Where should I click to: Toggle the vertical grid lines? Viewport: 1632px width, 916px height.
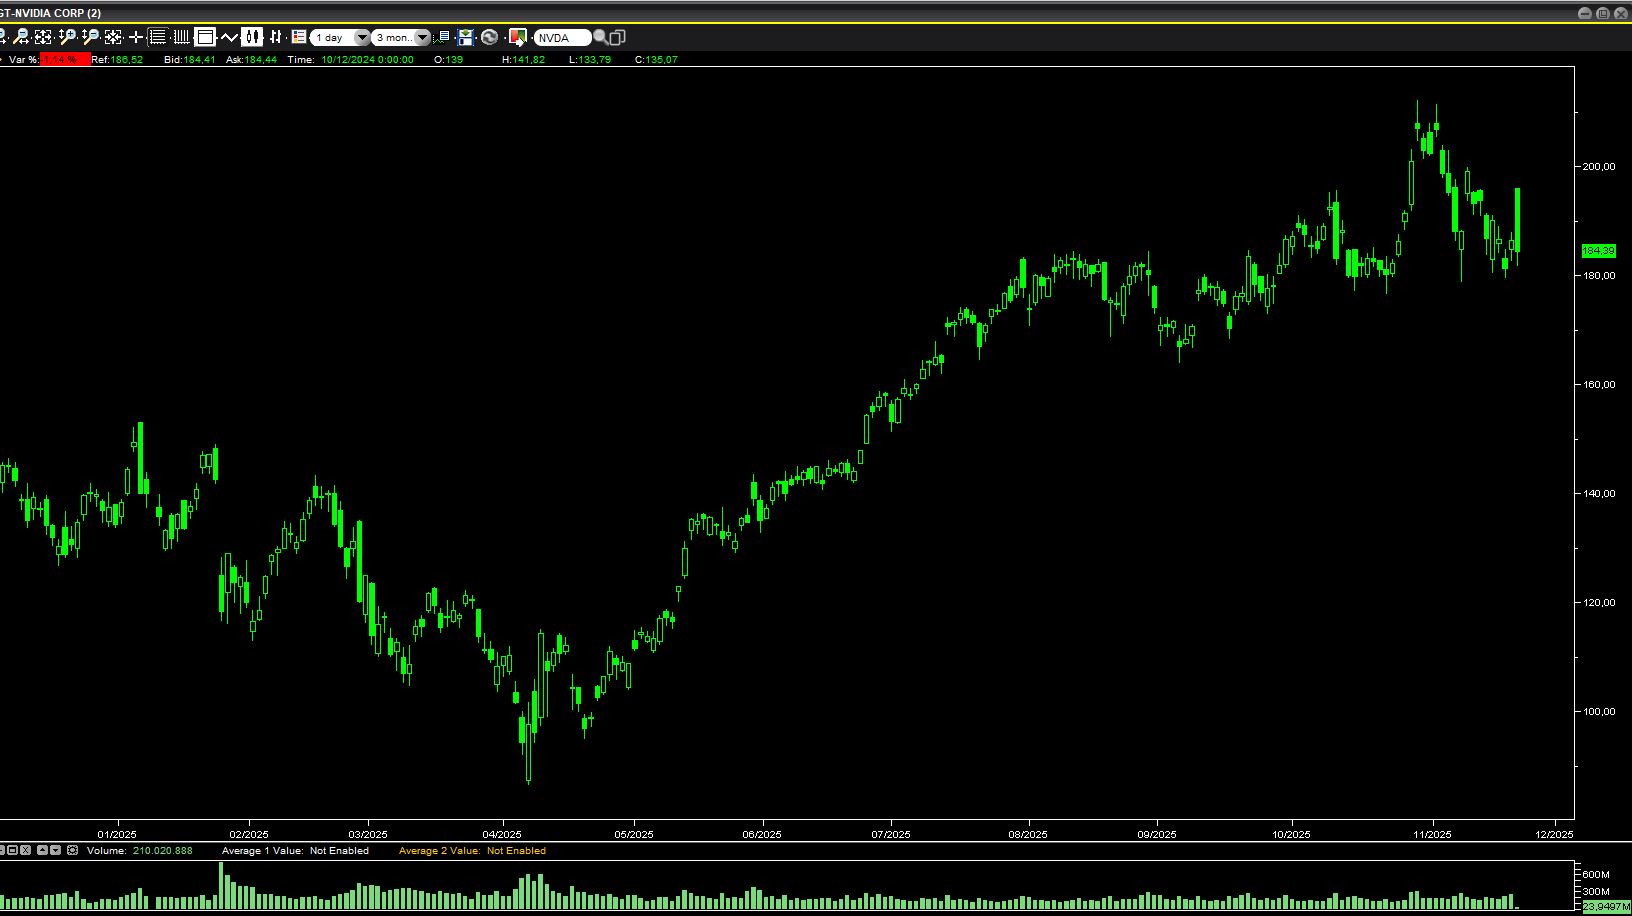181,37
